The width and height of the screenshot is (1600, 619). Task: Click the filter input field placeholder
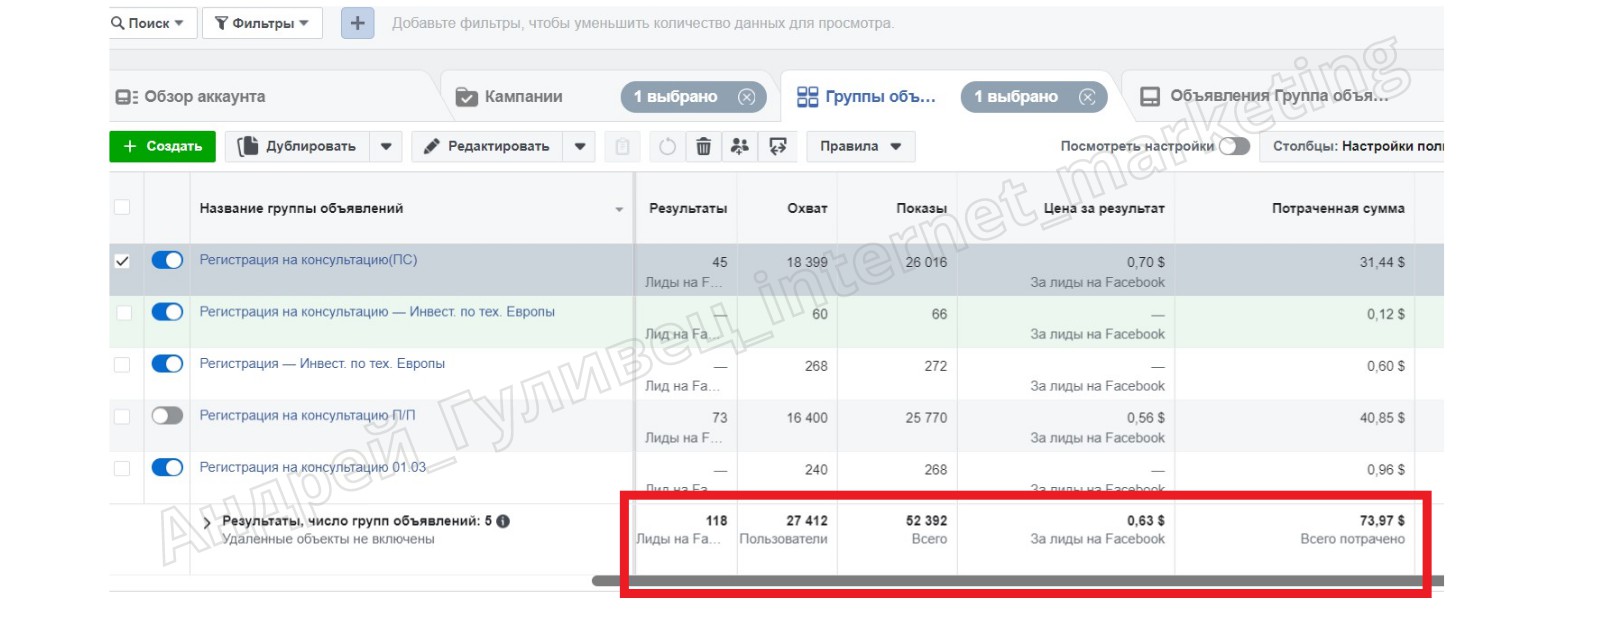(643, 23)
